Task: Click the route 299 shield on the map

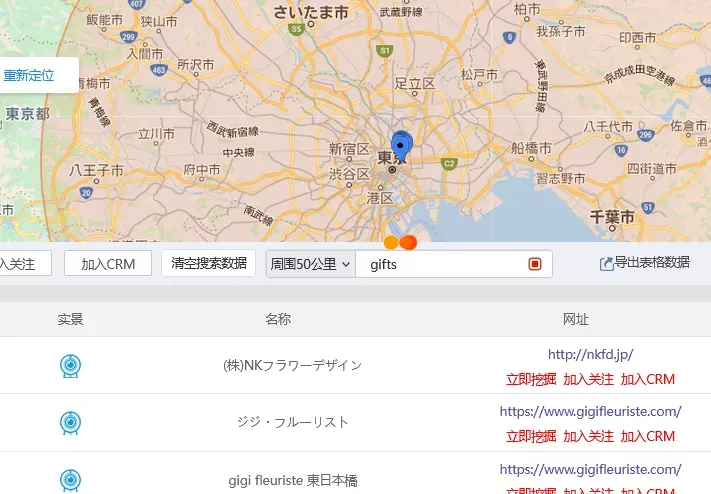Action: [x=128, y=37]
